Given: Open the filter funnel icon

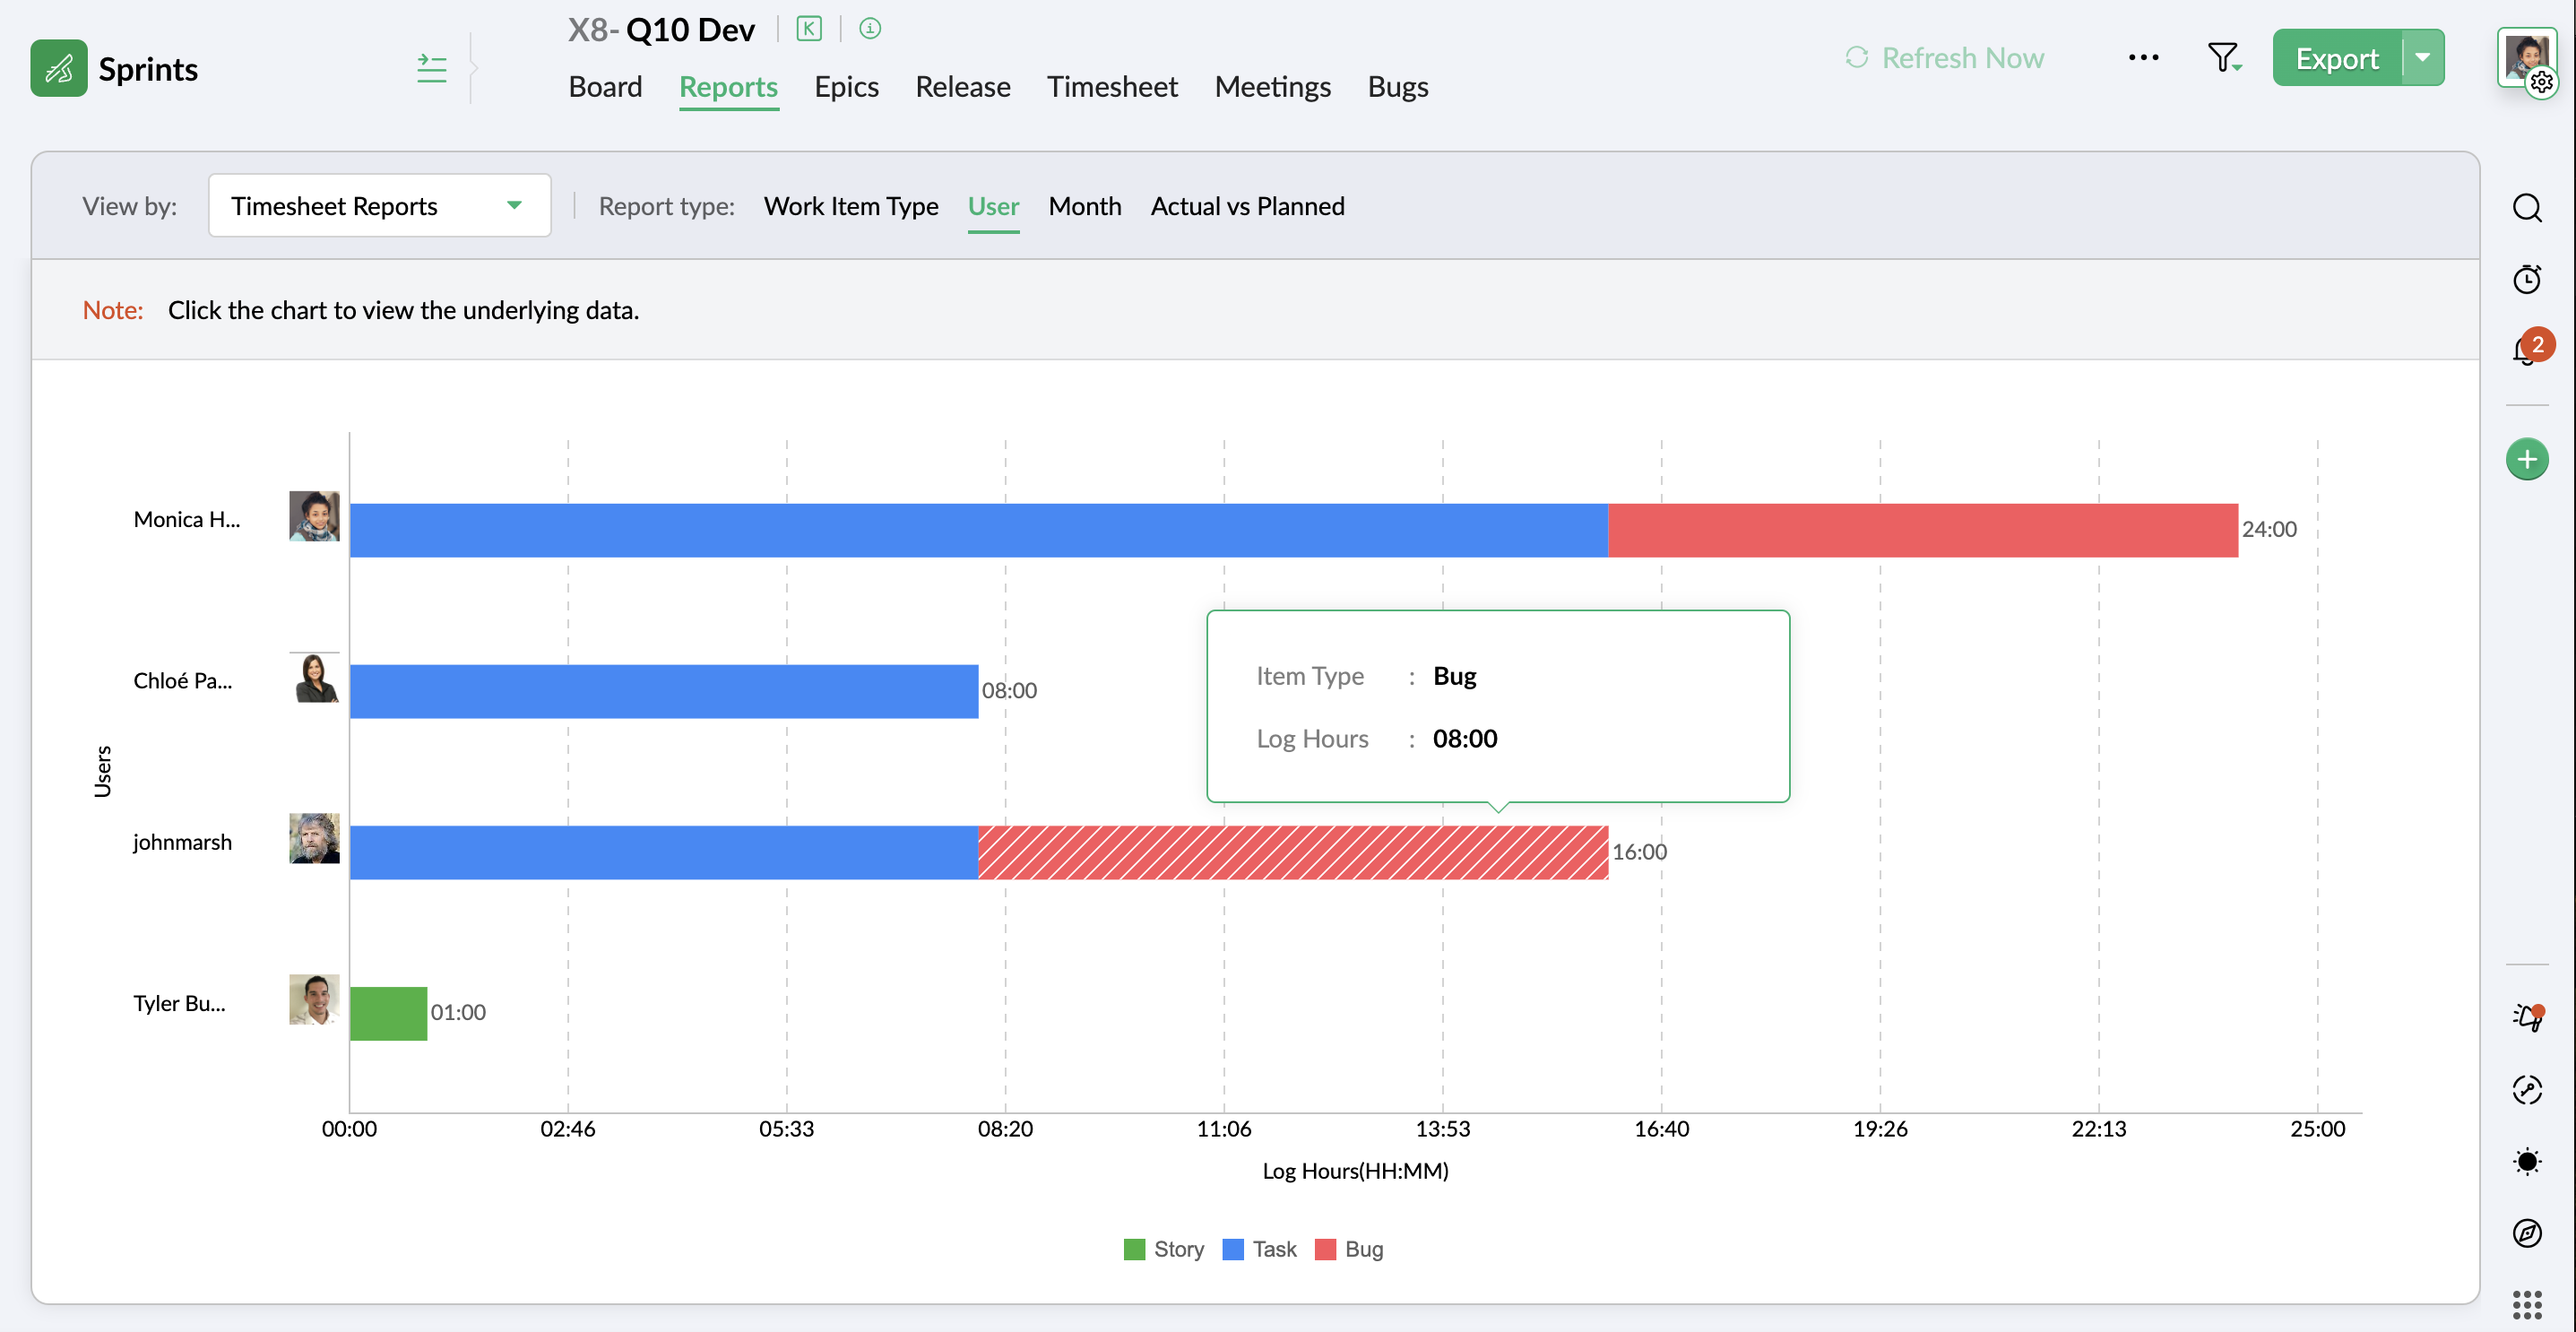Looking at the screenshot, I should [2222, 58].
